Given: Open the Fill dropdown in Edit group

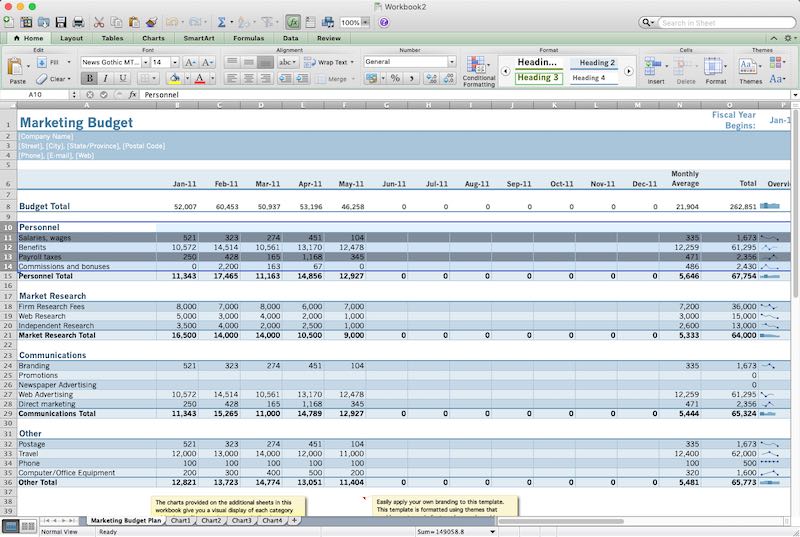Looking at the screenshot, I should 69,62.
